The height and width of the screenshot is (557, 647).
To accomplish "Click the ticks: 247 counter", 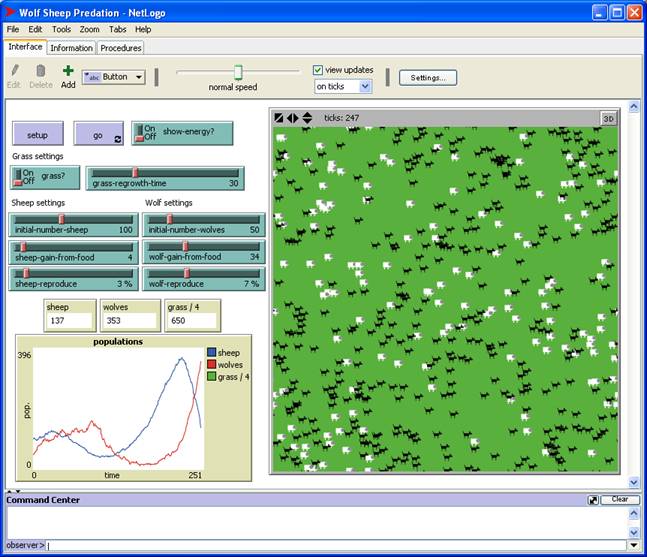I will (341, 118).
